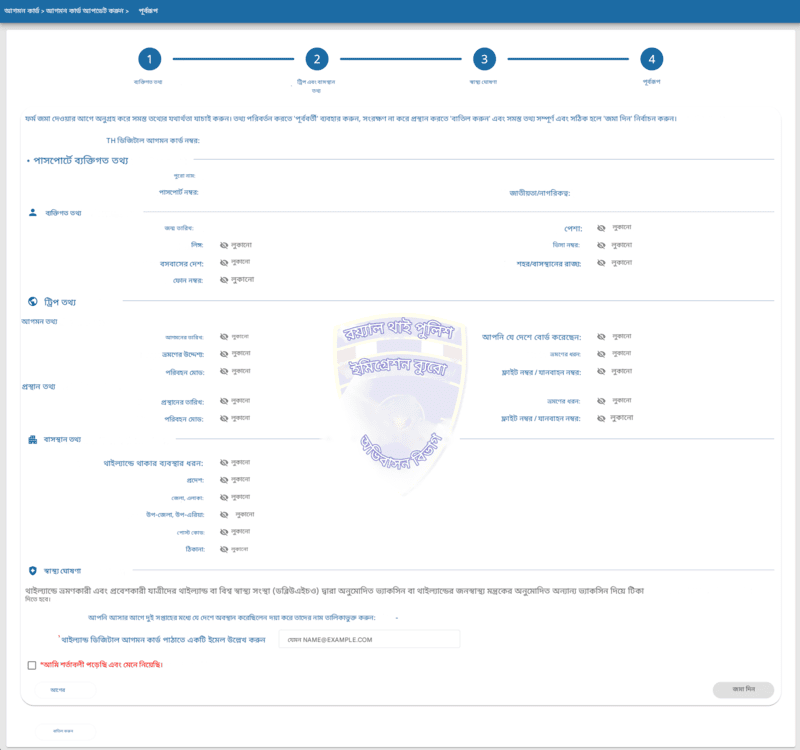Click the person icon for personal information section

tap(33, 213)
